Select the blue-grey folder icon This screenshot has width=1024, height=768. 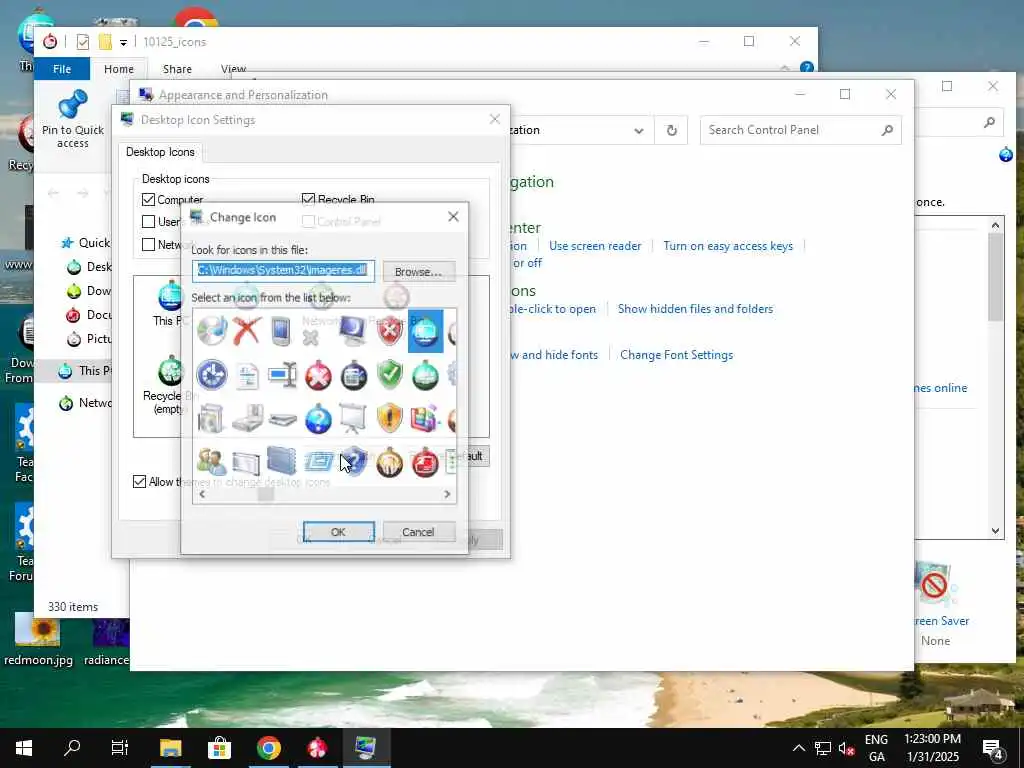coord(281,461)
